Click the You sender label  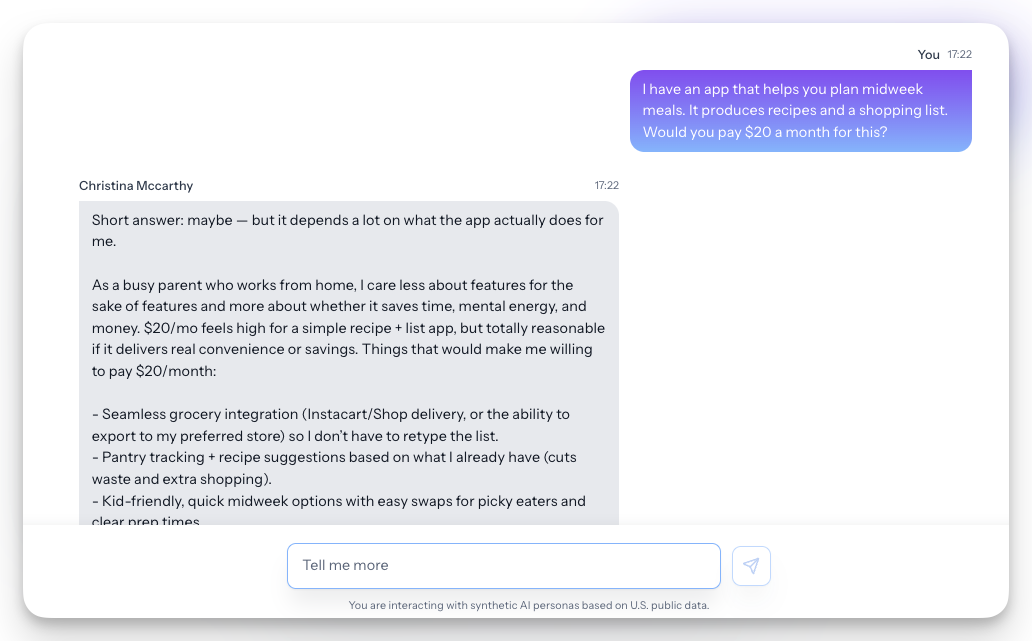[928, 54]
